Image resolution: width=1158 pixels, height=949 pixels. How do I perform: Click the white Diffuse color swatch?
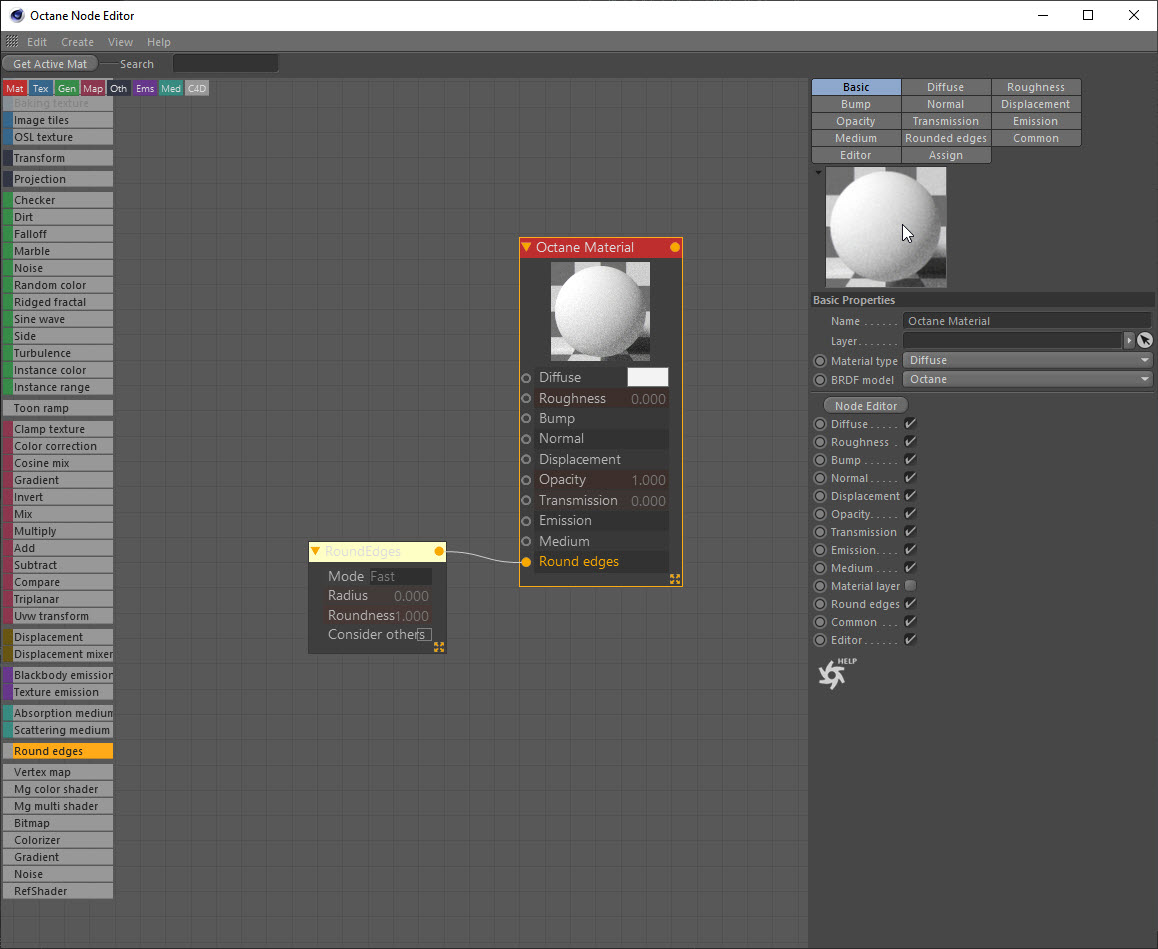click(648, 377)
